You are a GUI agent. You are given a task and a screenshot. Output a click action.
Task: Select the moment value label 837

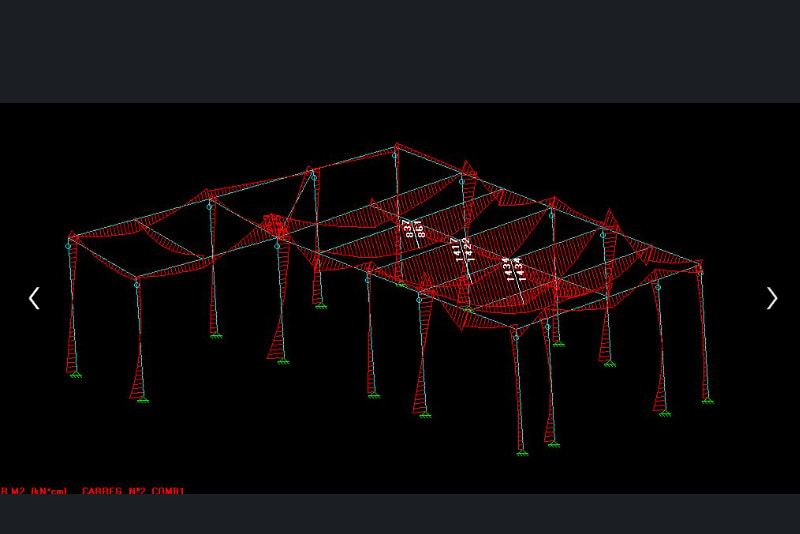[407, 229]
